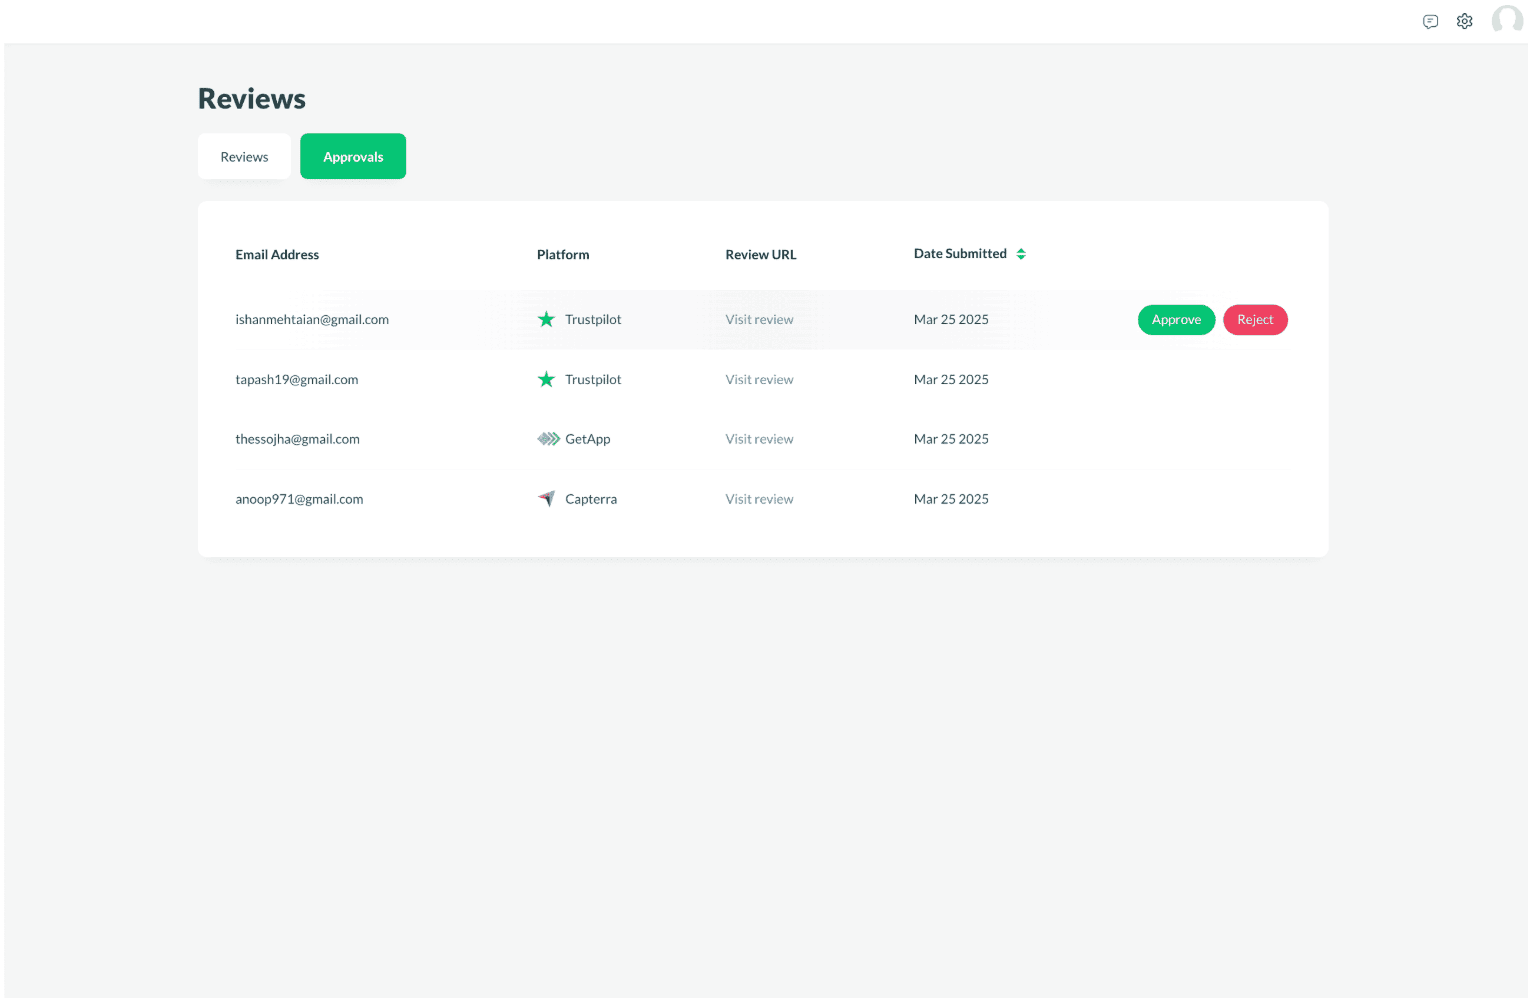Image resolution: width=1528 pixels, height=998 pixels.
Task: Click the Trustpilot star icon for ishanmehtaian's review
Action: (x=546, y=319)
